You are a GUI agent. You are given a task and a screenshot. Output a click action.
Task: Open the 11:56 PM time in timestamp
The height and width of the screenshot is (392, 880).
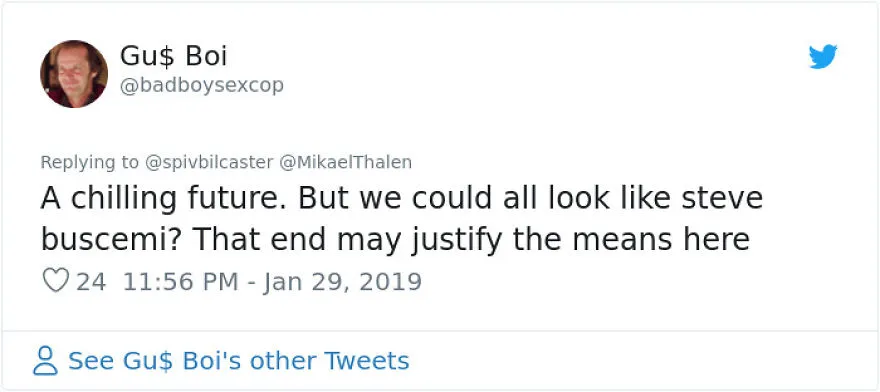coord(180,281)
